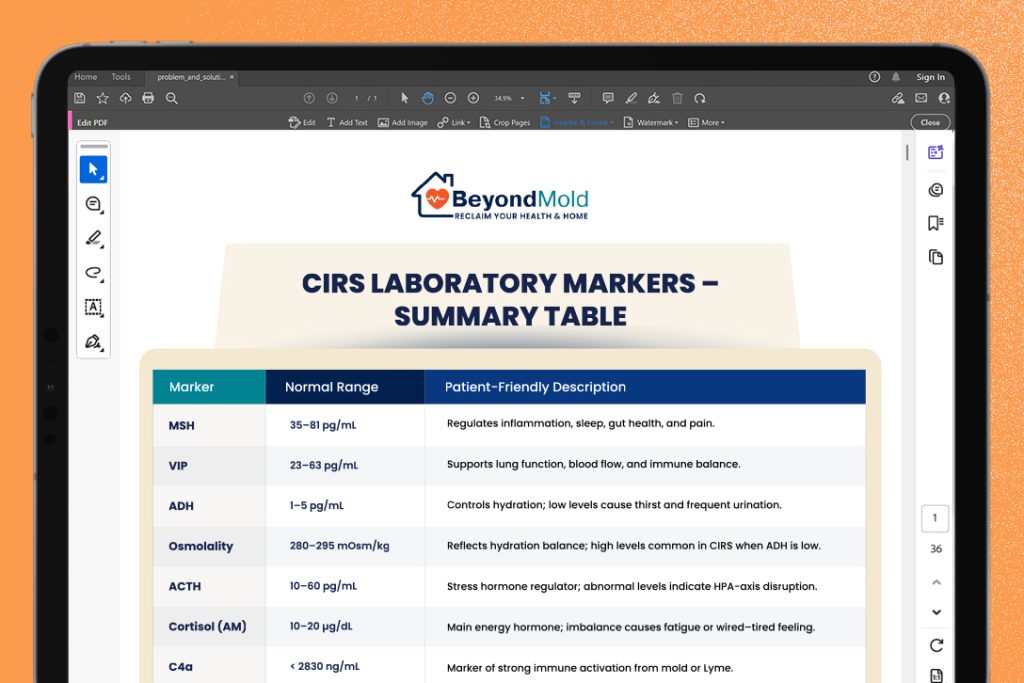Open the Help question mark icon
The width and height of the screenshot is (1024, 683).
click(x=874, y=76)
